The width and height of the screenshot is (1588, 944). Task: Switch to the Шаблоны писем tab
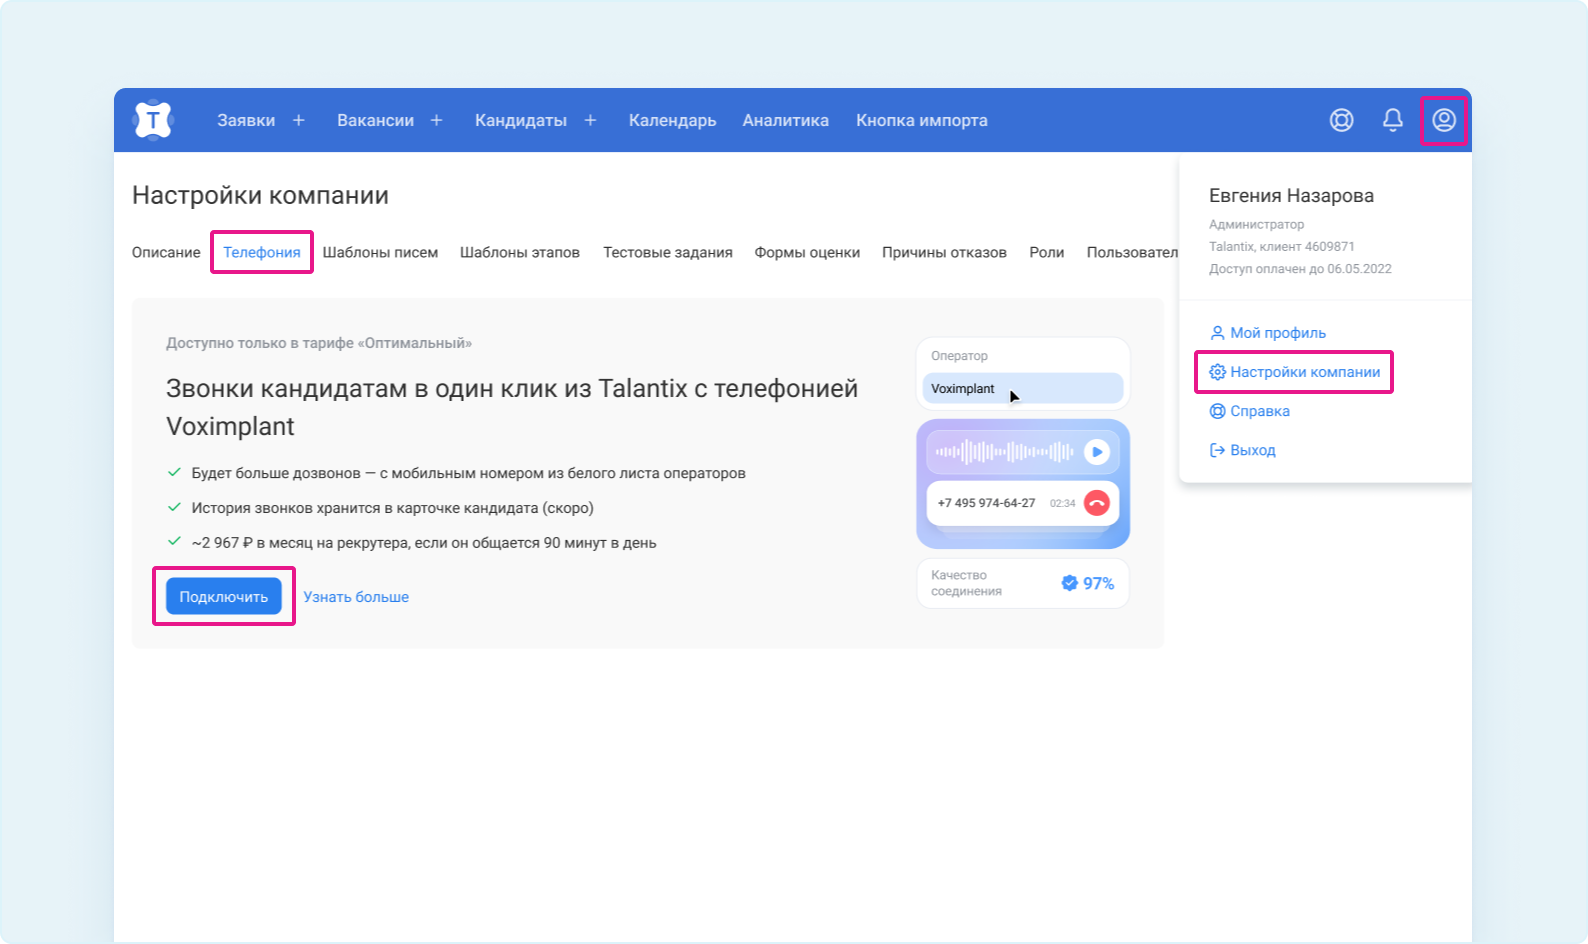380,252
